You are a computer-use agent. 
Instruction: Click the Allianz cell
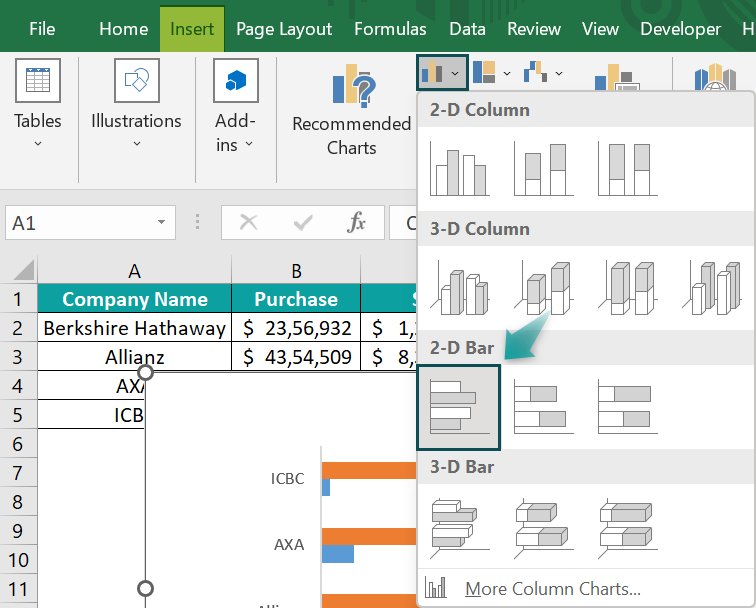[135, 357]
